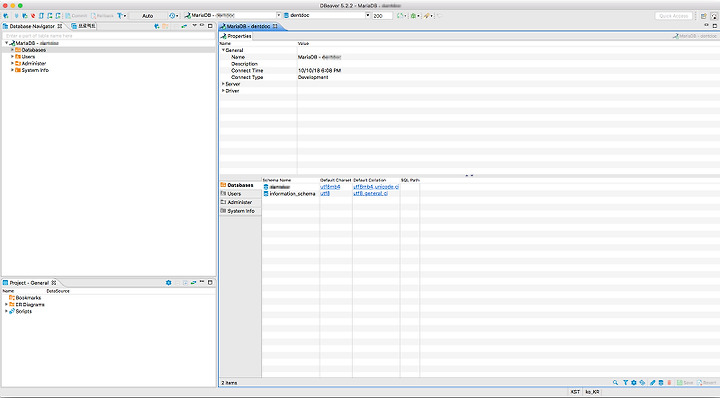Click the result set limit field showing 200
Image resolution: width=720 pixels, height=398 pixels.
[382, 16]
